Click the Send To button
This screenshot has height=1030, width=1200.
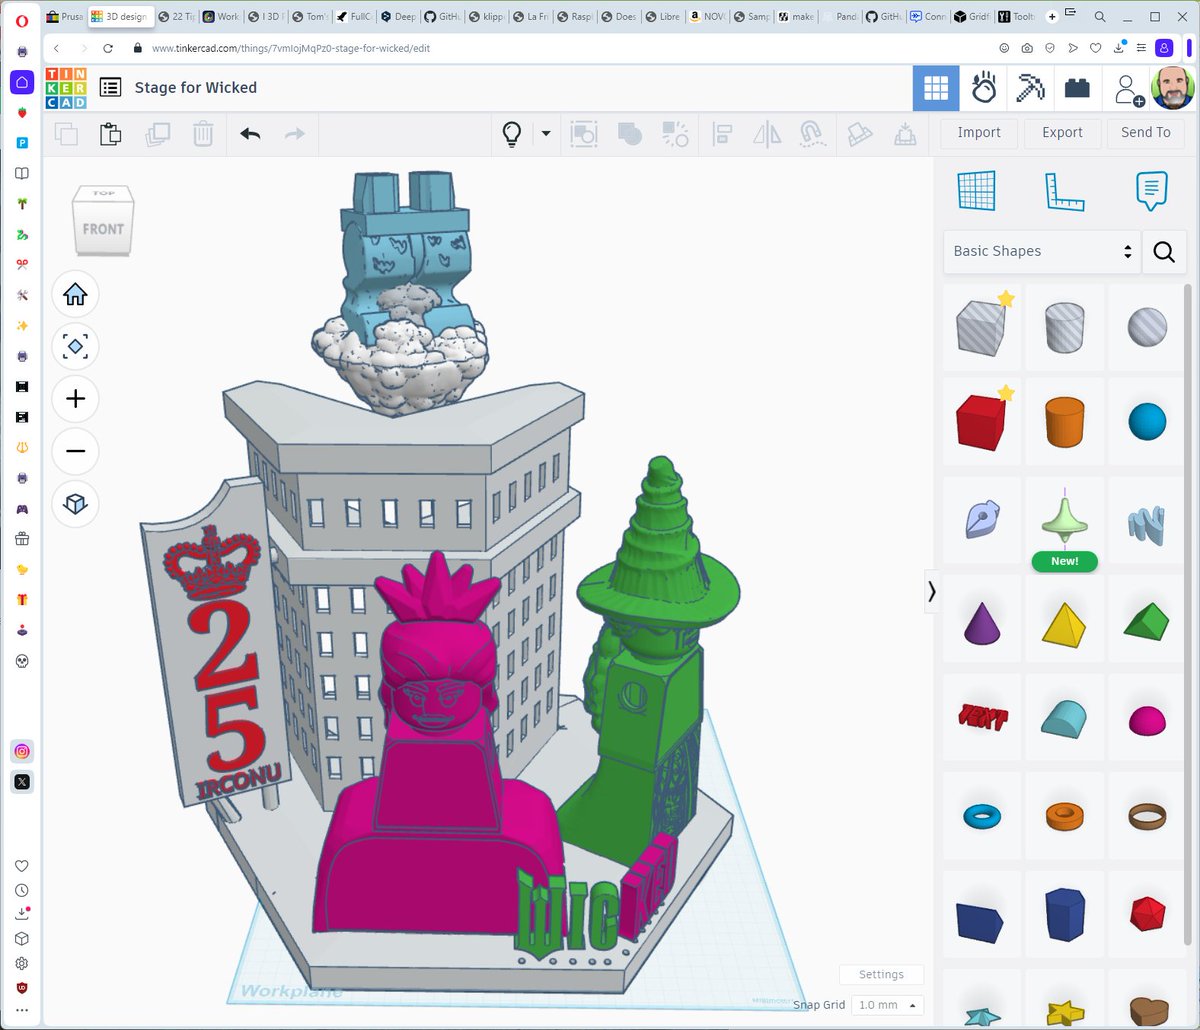click(1144, 132)
